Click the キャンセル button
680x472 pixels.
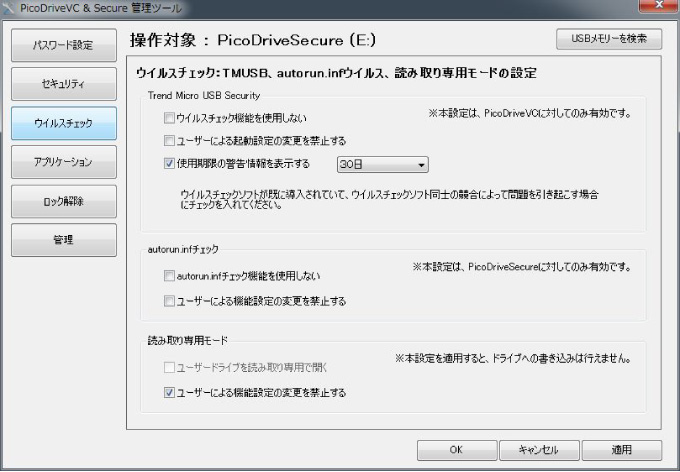[538, 450]
